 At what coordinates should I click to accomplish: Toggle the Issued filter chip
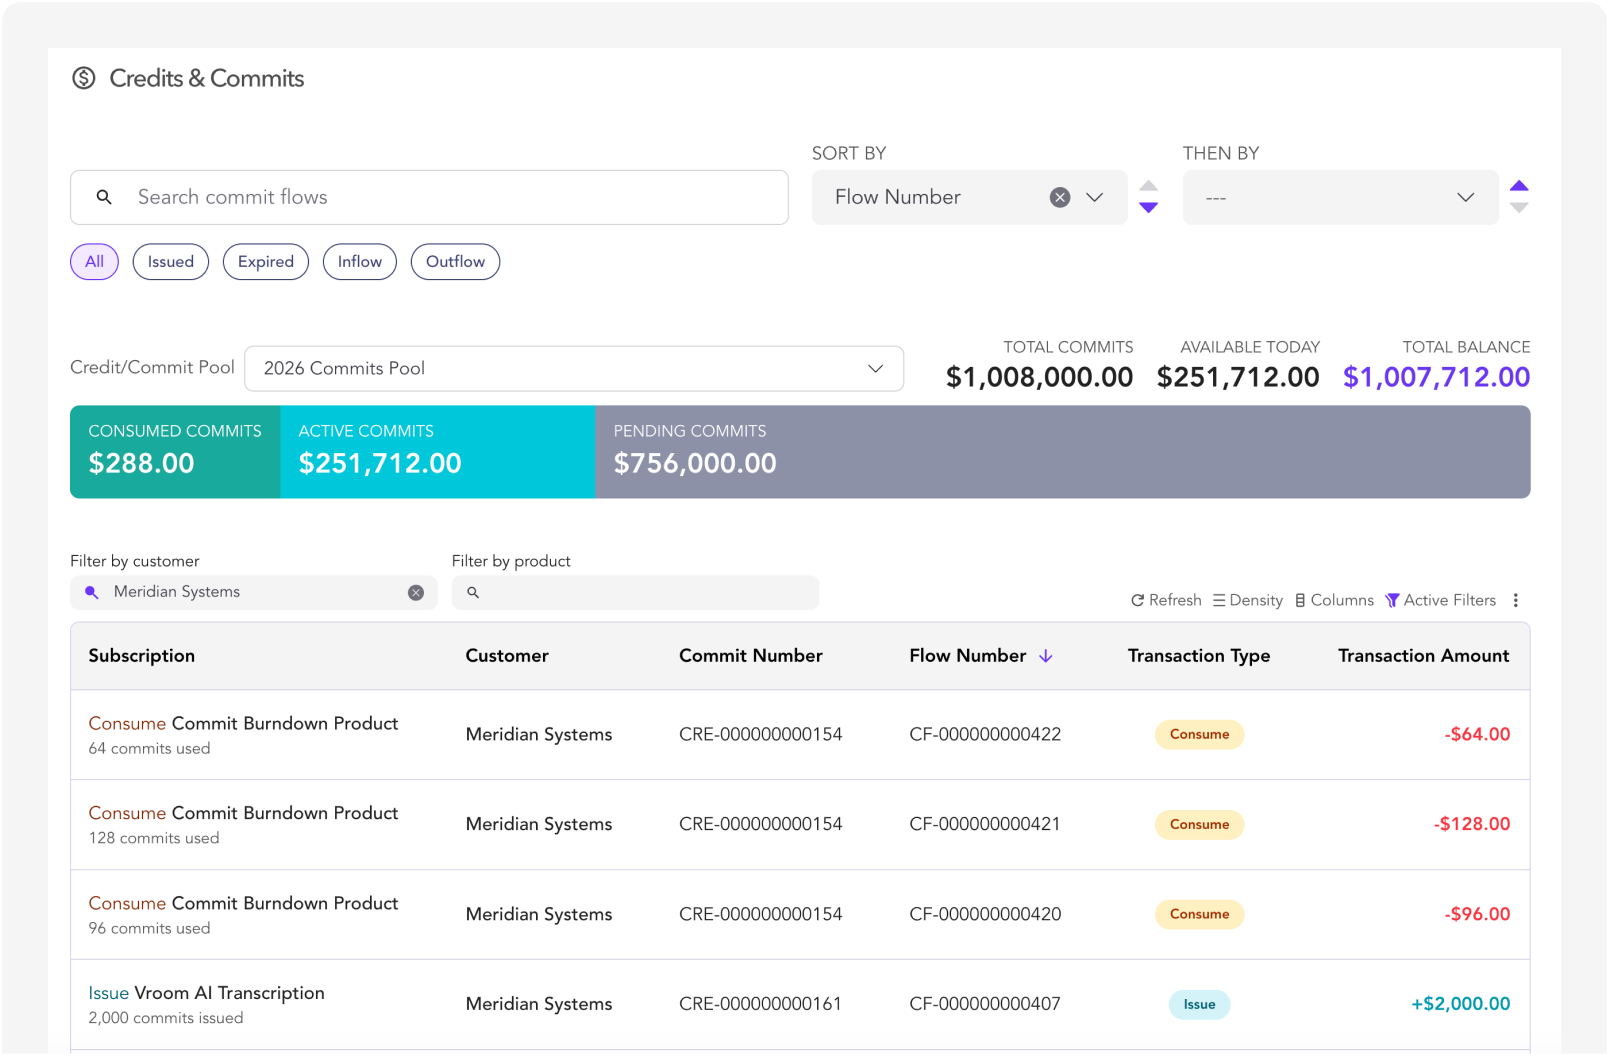click(x=171, y=262)
